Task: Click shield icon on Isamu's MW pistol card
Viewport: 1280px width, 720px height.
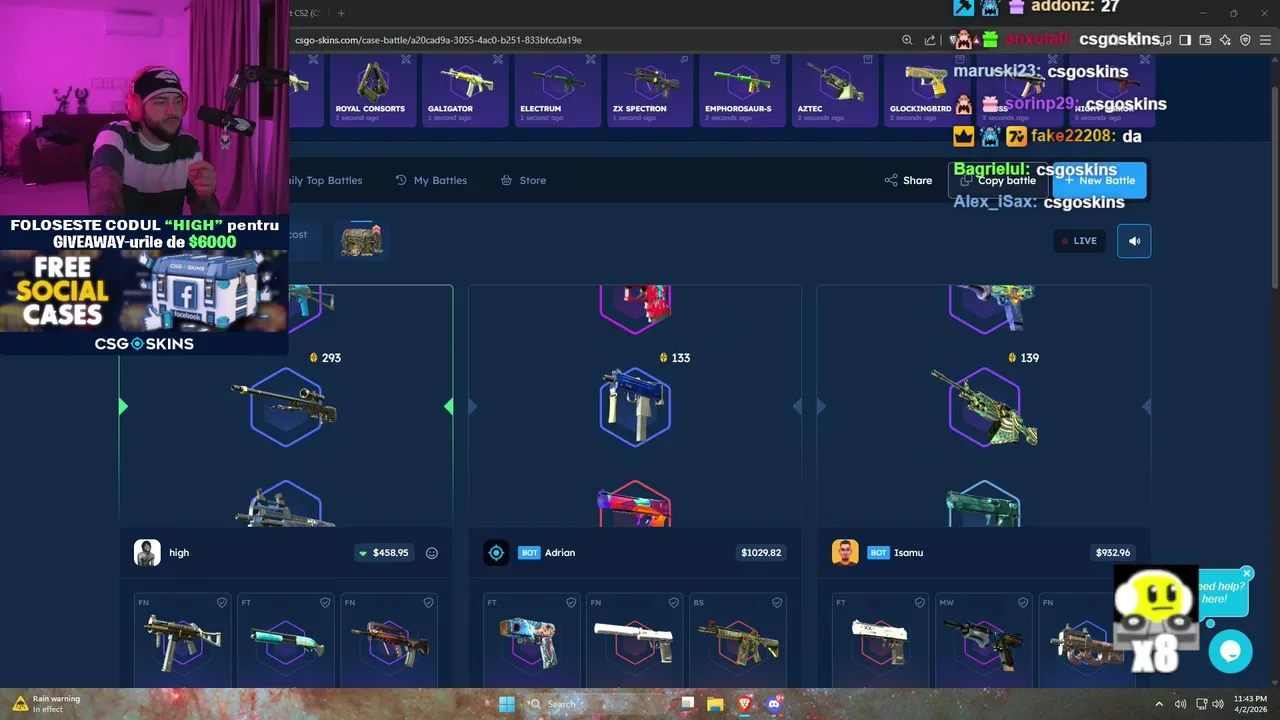Action: [1022, 603]
